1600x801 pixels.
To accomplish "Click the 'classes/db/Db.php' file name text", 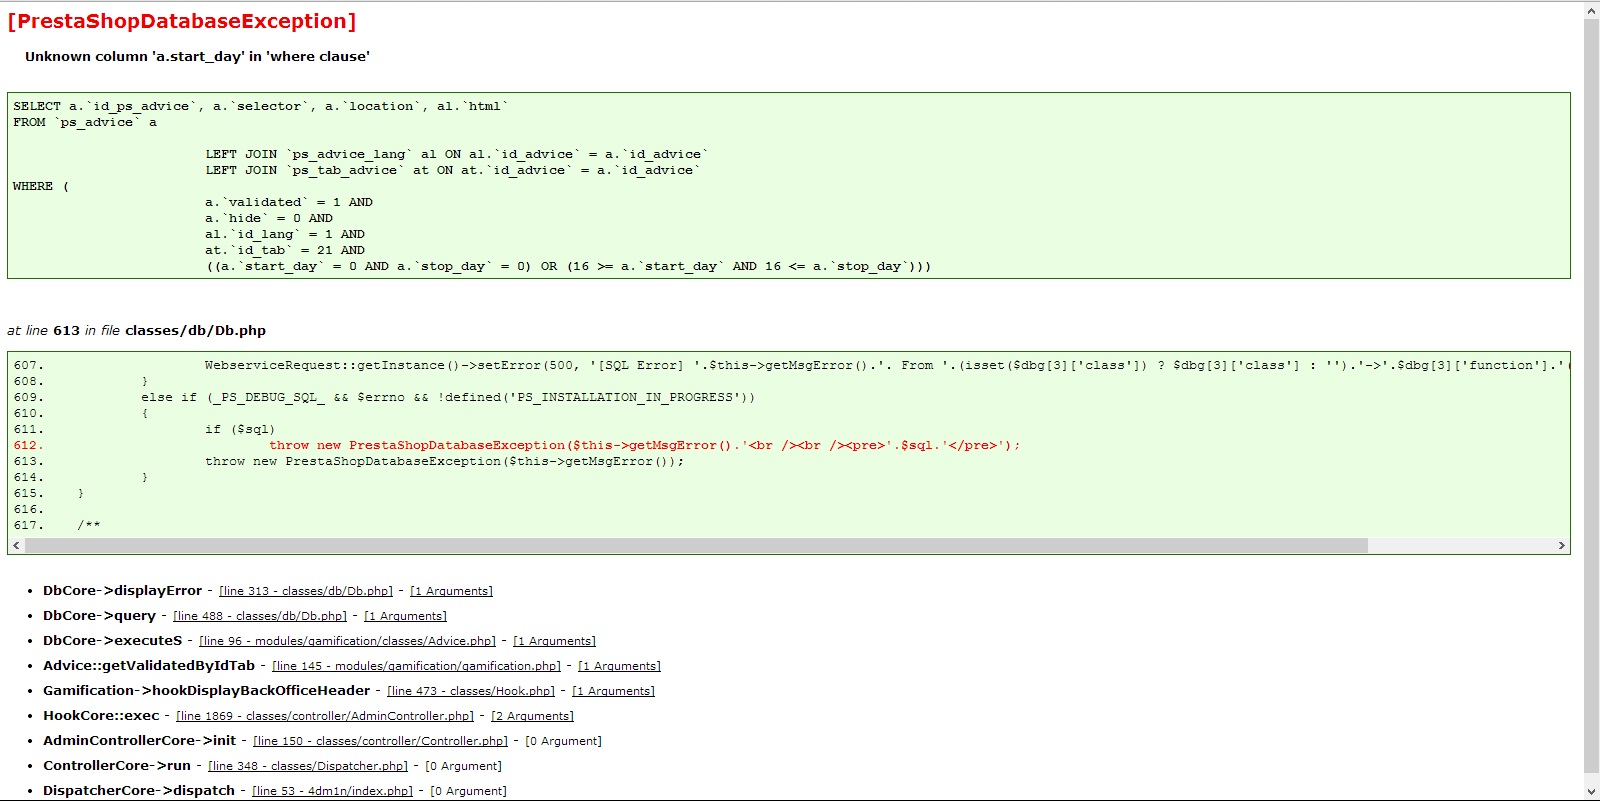I will (195, 331).
